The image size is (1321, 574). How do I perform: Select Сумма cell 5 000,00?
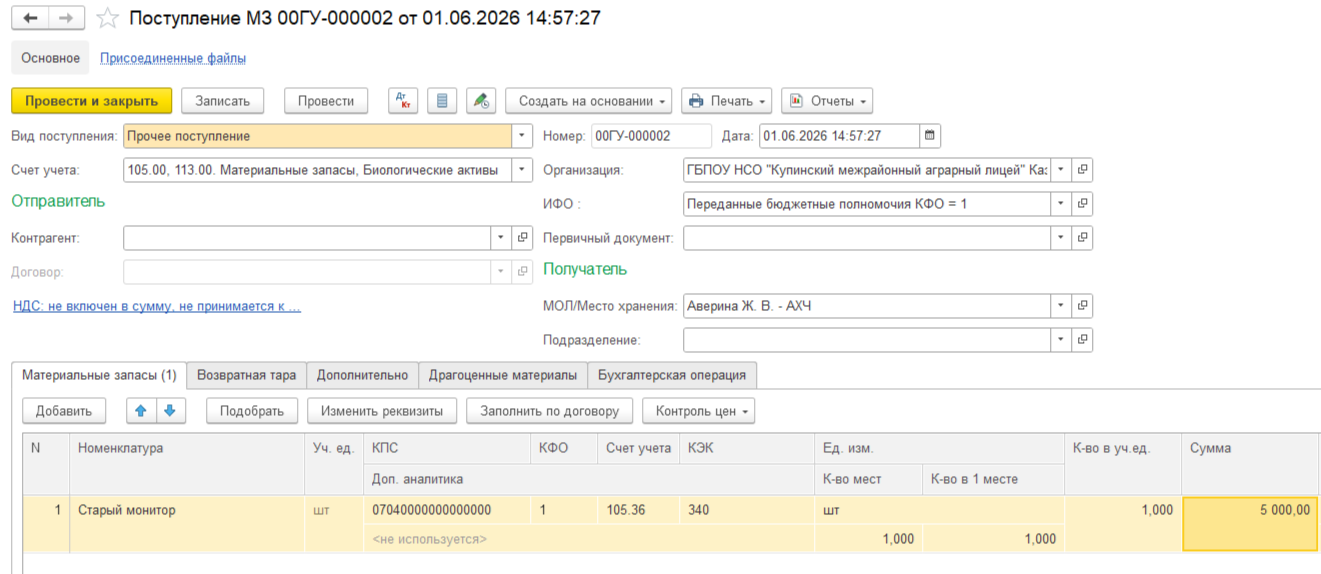(x=1250, y=524)
